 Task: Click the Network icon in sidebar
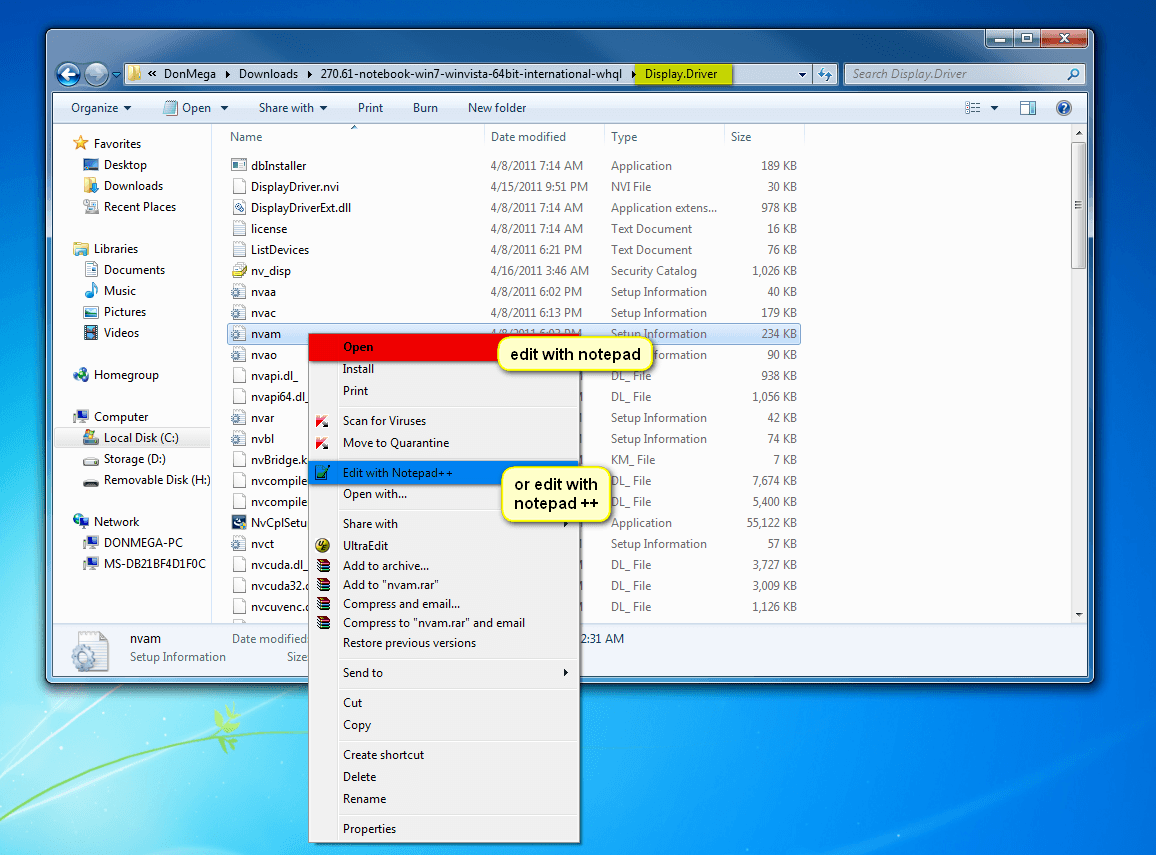point(80,521)
